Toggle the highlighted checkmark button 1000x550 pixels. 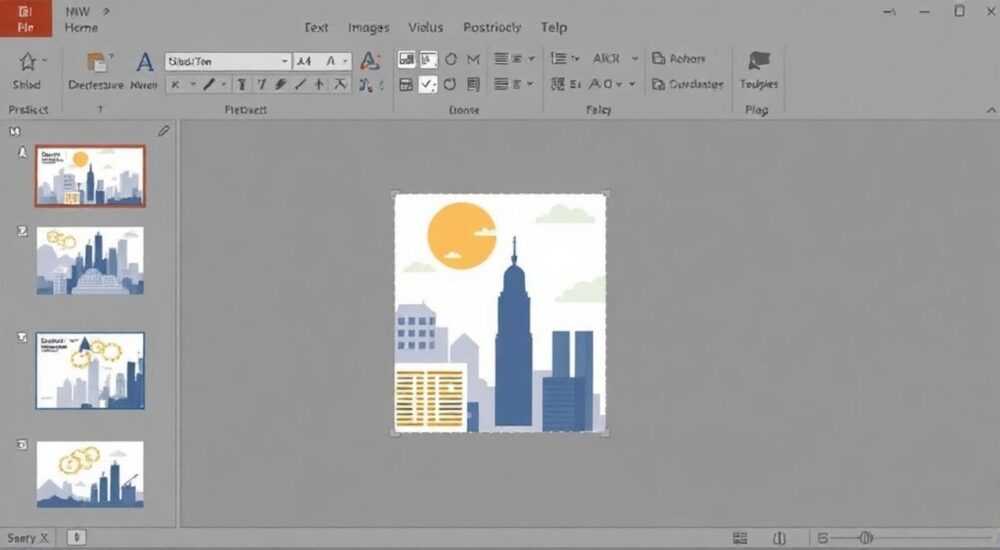click(428, 84)
